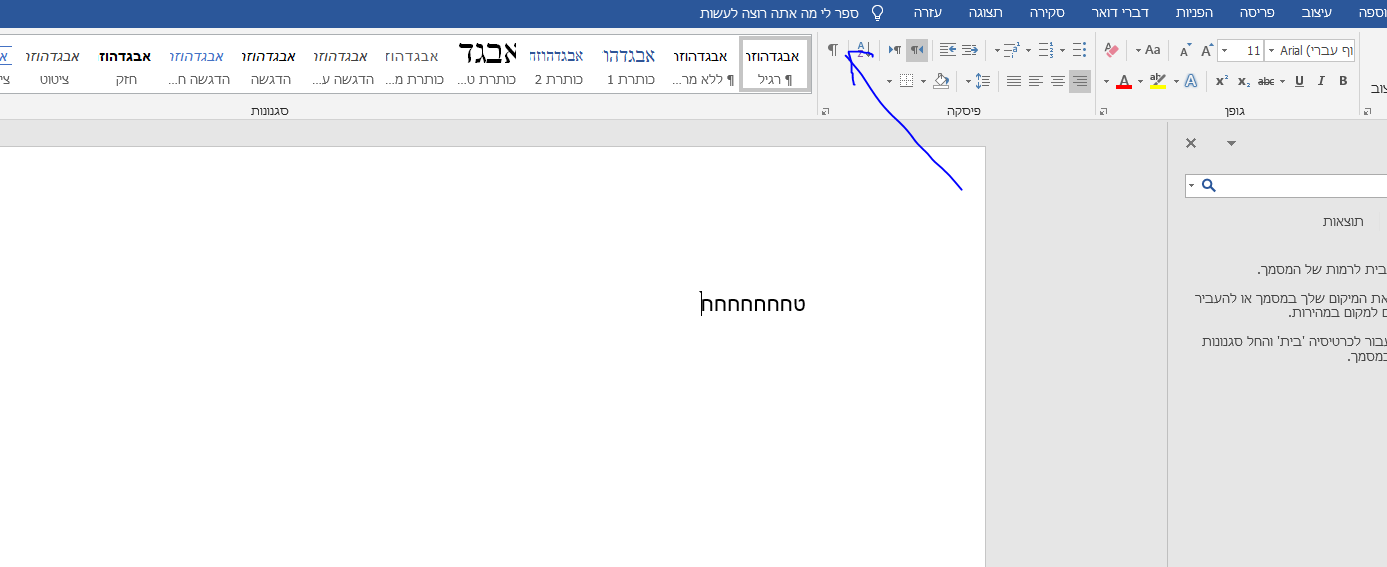The height and width of the screenshot is (567, 1387).
Task: Decrease font size with shrink font icon
Action: tap(1185, 50)
